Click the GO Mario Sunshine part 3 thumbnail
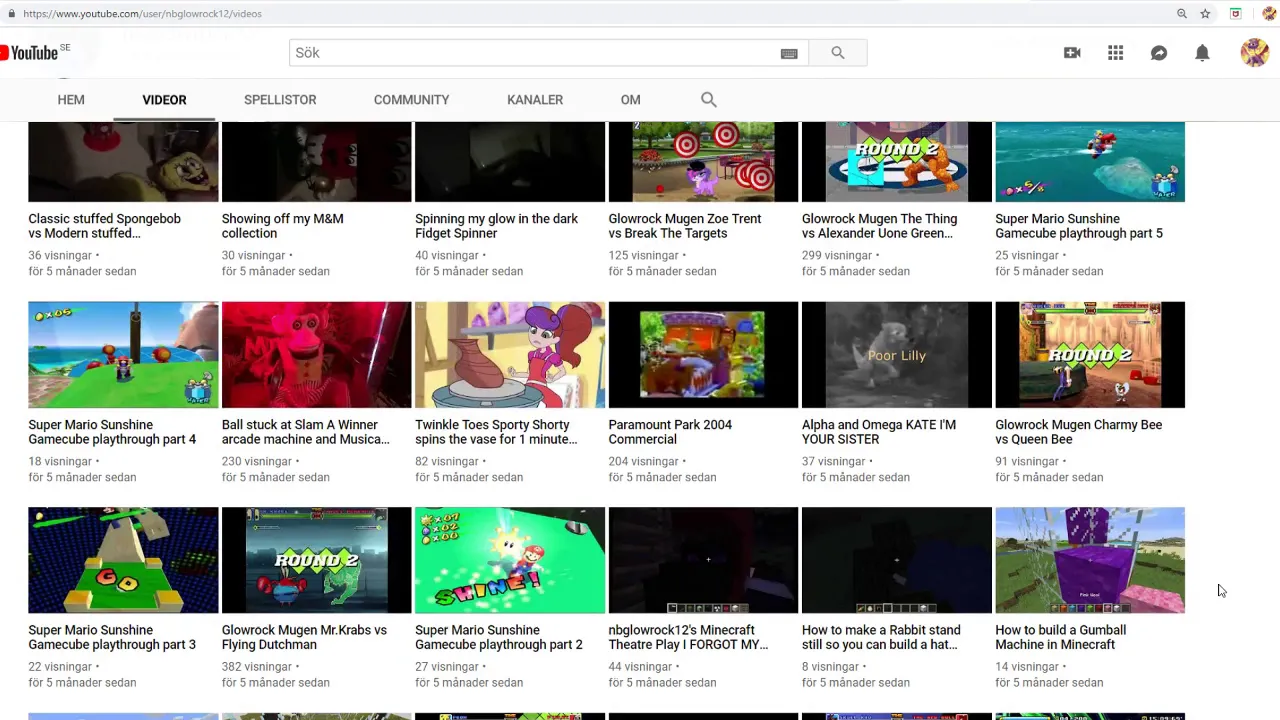 pyautogui.click(x=123, y=560)
